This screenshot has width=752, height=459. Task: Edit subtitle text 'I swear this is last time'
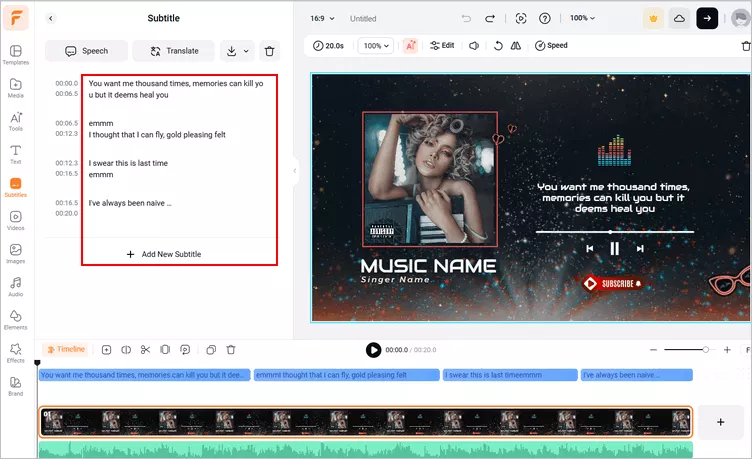click(x=128, y=164)
